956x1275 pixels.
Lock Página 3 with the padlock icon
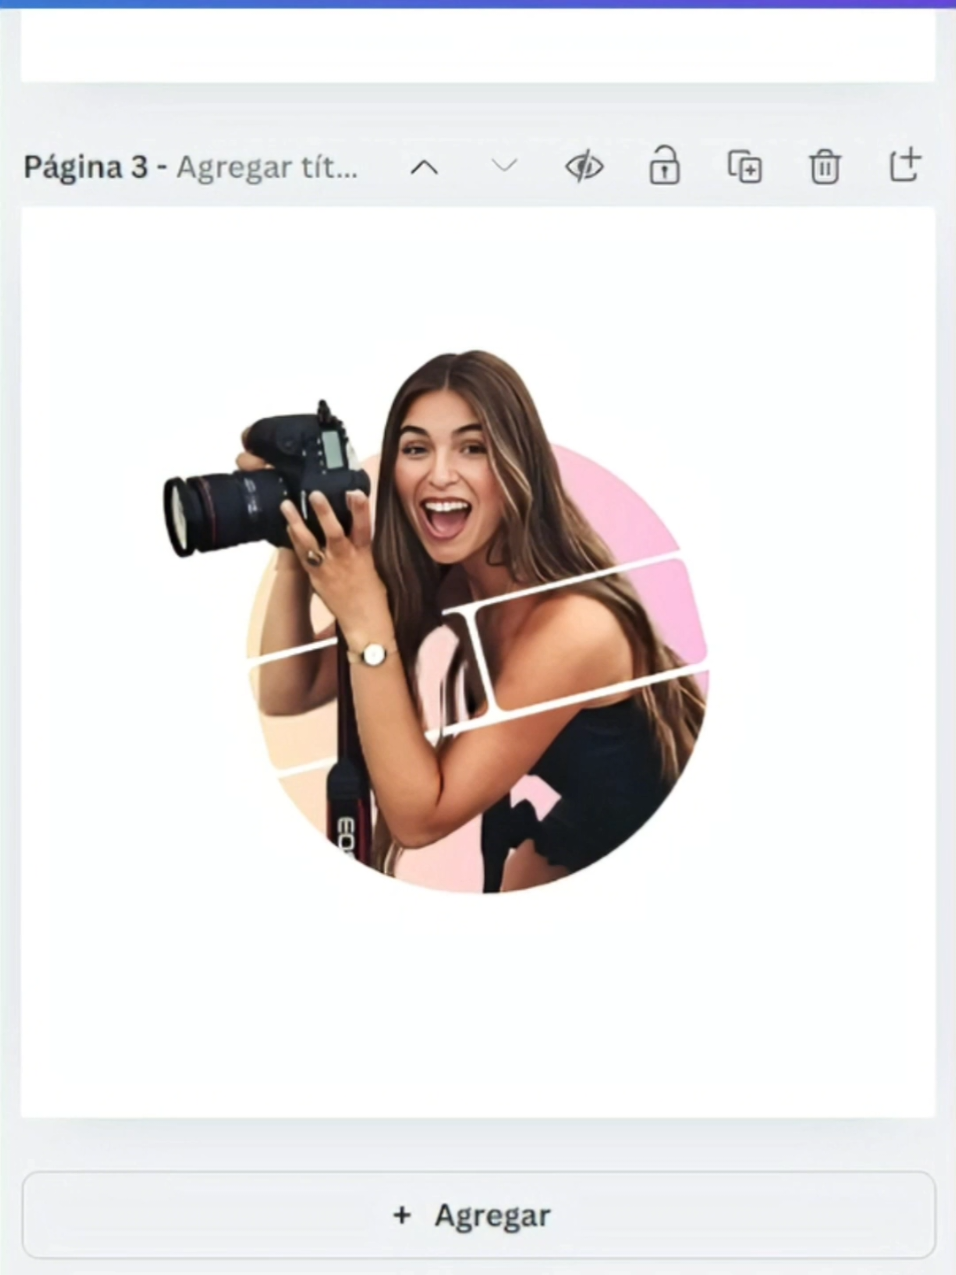point(664,165)
